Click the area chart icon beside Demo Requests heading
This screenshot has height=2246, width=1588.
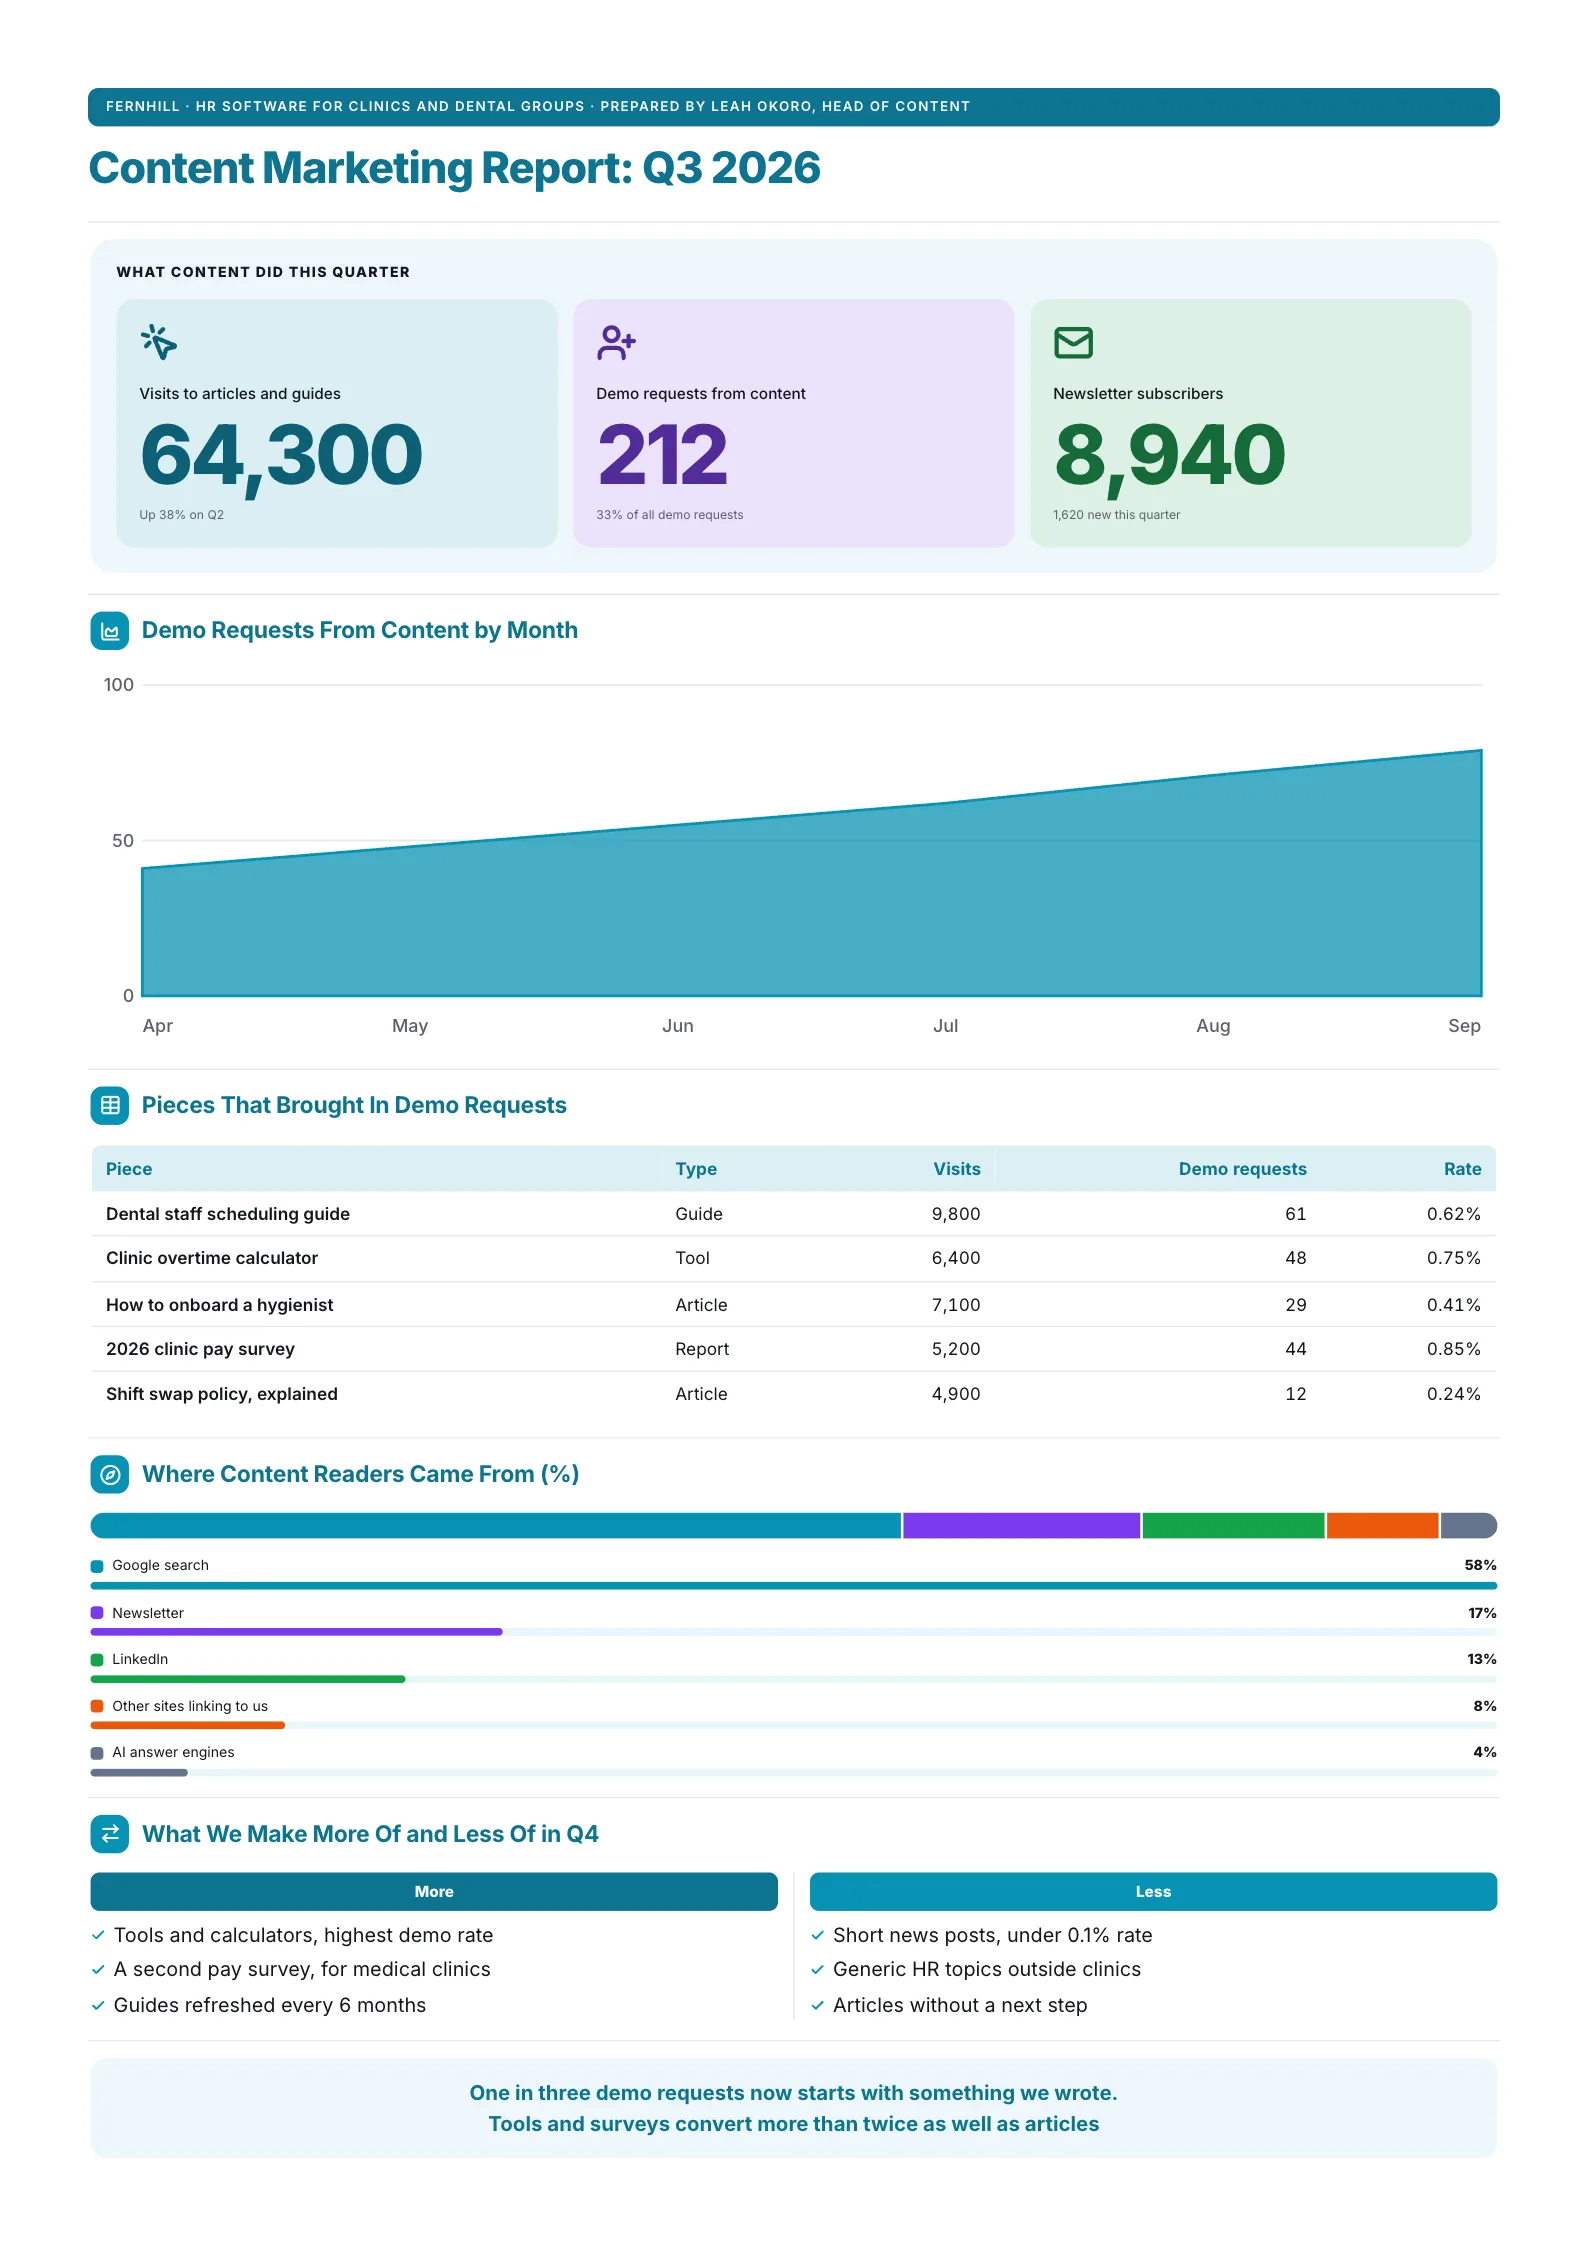[x=110, y=631]
